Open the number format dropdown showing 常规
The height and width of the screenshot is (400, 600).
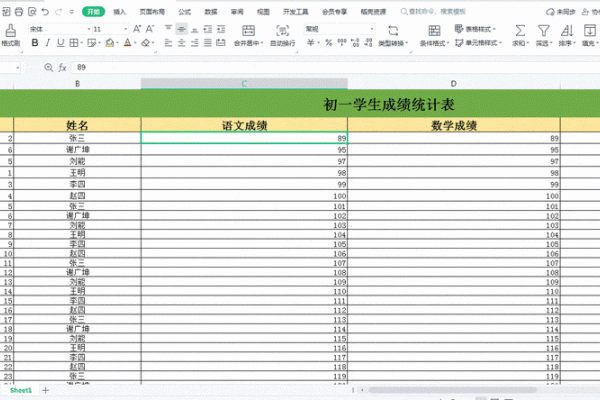372,29
